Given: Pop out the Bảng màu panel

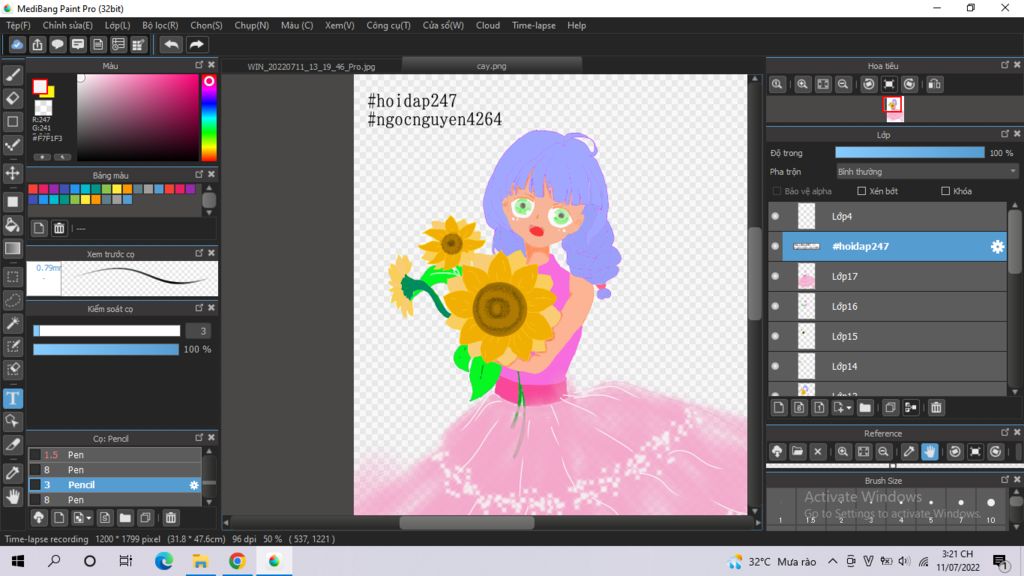Looking at the screenshot, I should click(199, 174).
